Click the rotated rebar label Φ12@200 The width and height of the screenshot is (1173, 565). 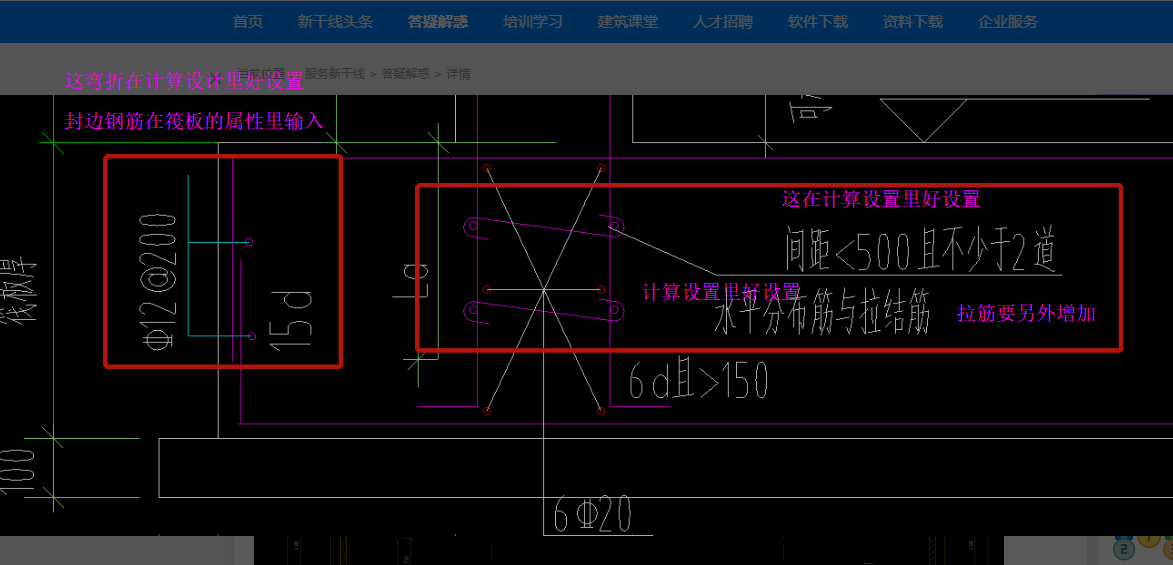(x=158, y=281)
